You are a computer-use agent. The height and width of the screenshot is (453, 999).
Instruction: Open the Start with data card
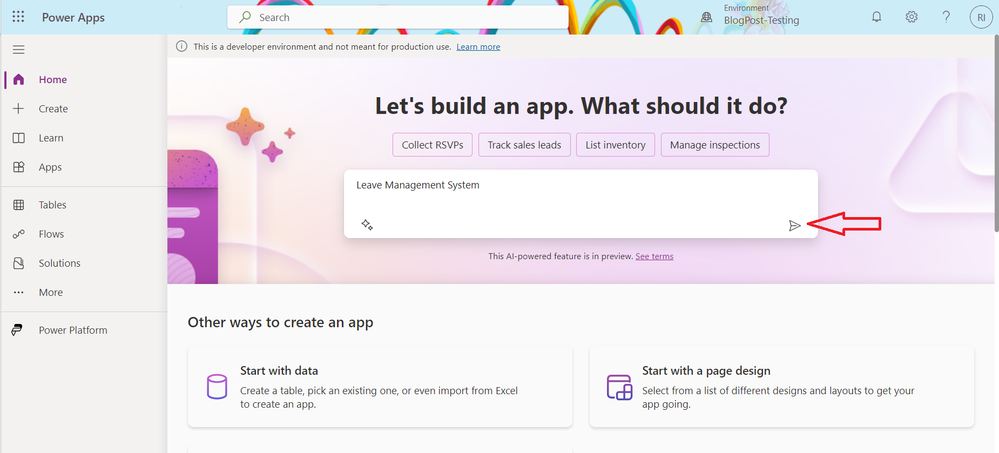pos(380,387)
